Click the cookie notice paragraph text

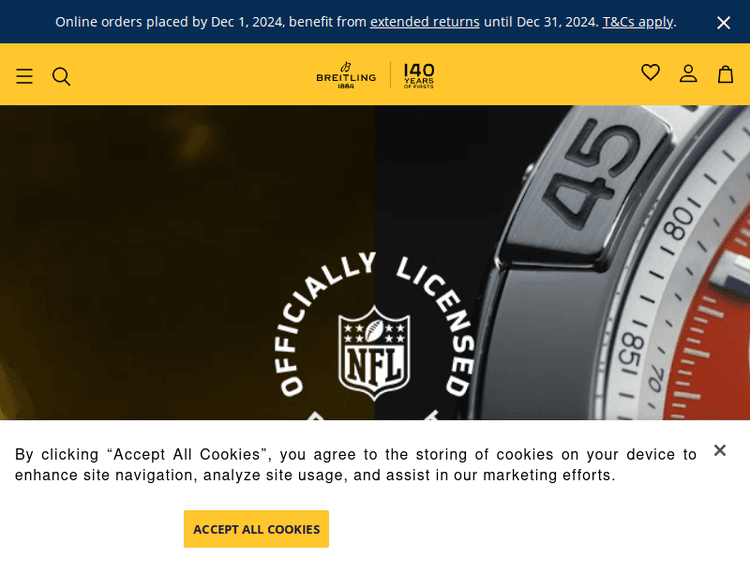coord(355,465)
